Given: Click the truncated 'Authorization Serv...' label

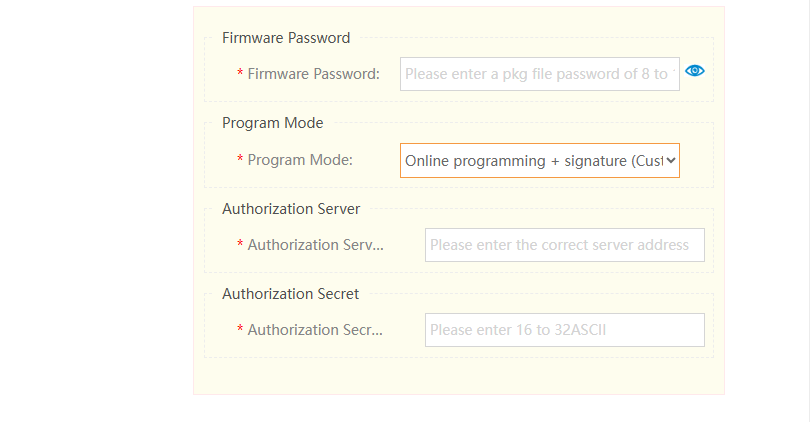Looking at the screenshot, I should click(316, 245).
